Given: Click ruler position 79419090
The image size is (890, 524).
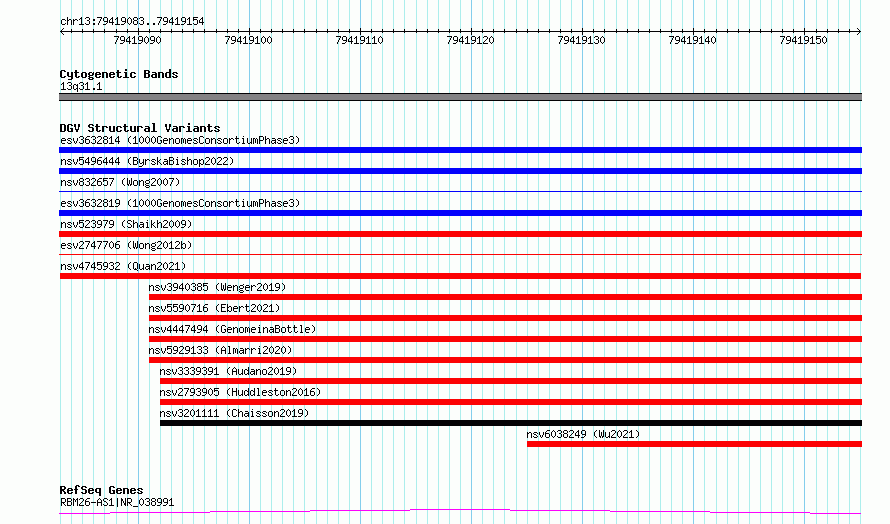Looking at the screenshot, I should coord(137,40).
